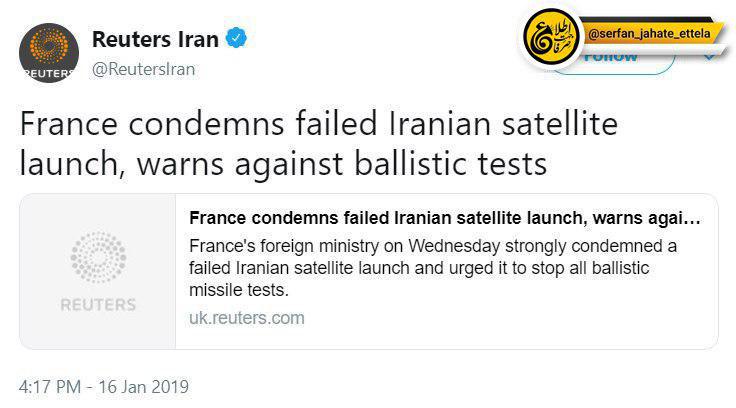Click the link card description about France's foreign ministry

click(433, 268)
